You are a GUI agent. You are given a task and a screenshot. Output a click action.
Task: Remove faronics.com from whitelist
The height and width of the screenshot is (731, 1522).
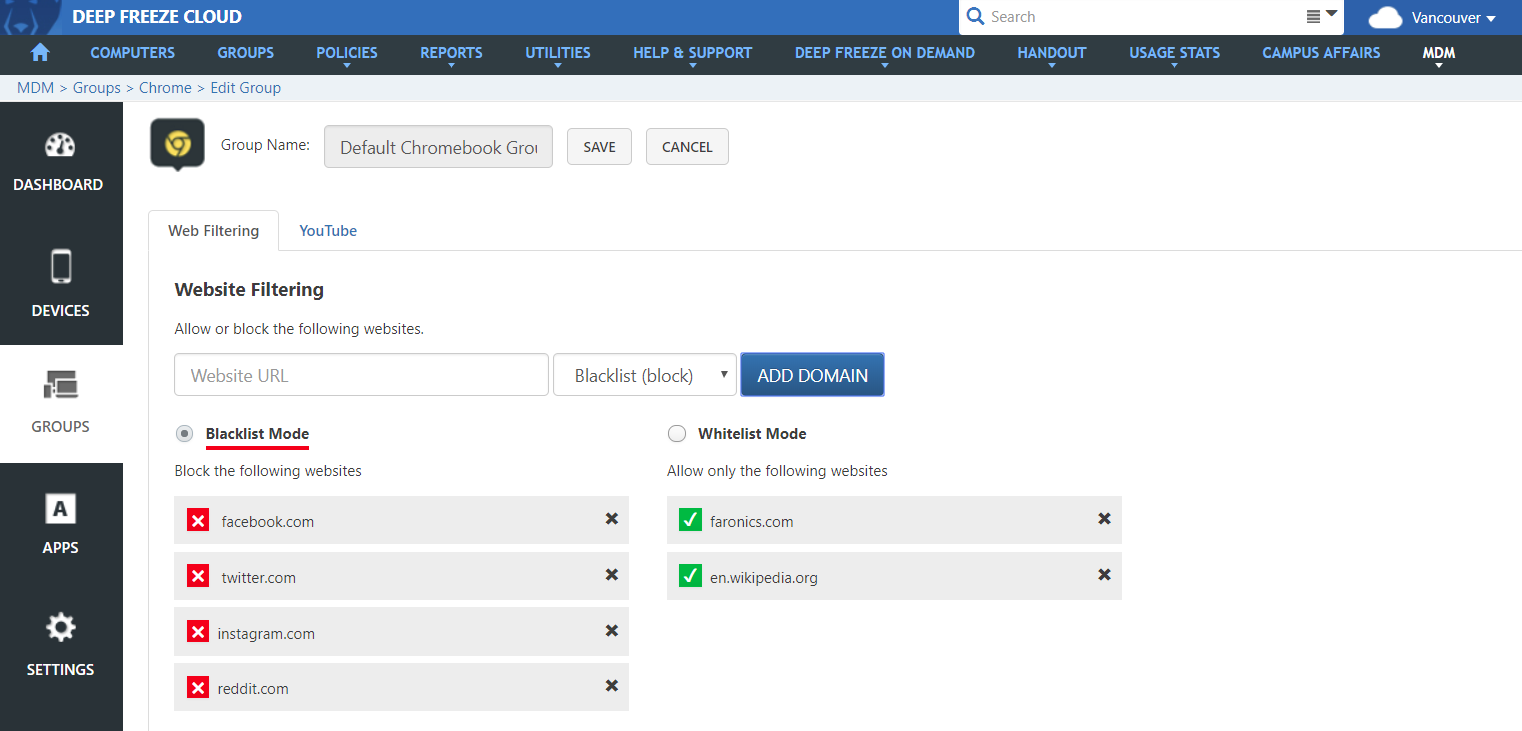click(1104, 518)
